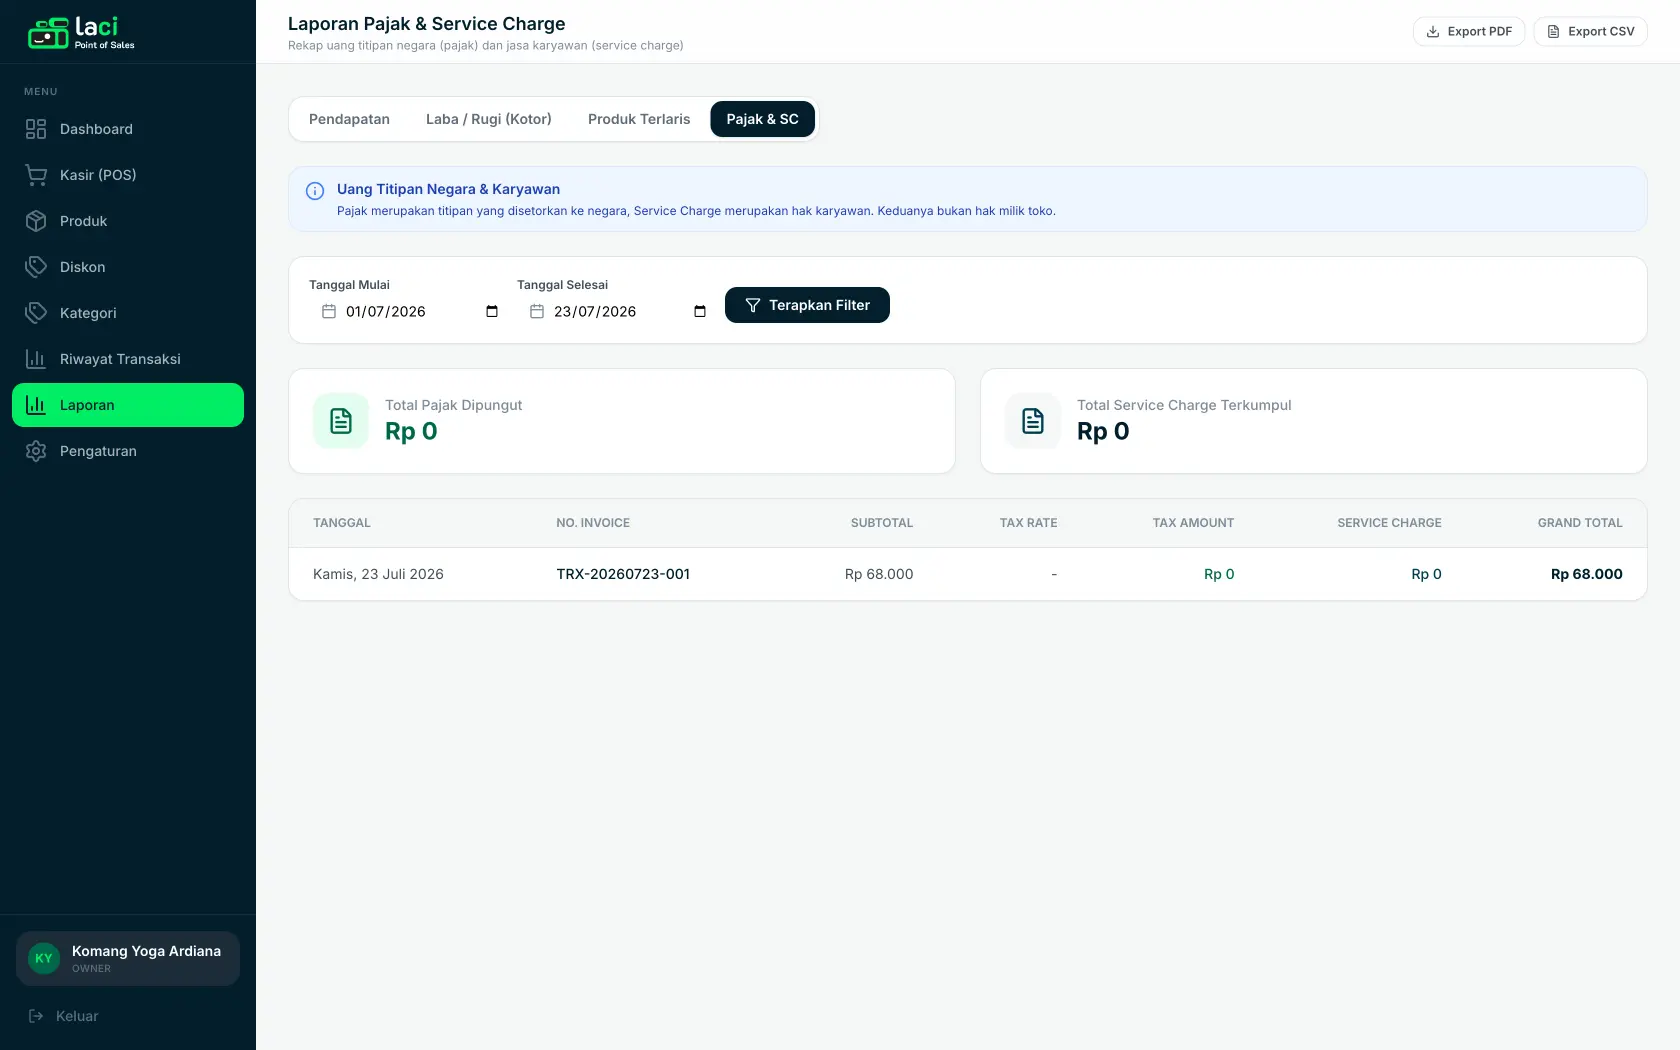Click the calendar icon left of Tanggal Selesai
This screenshot has height=1050, width=1680.
tap(537, 312)
